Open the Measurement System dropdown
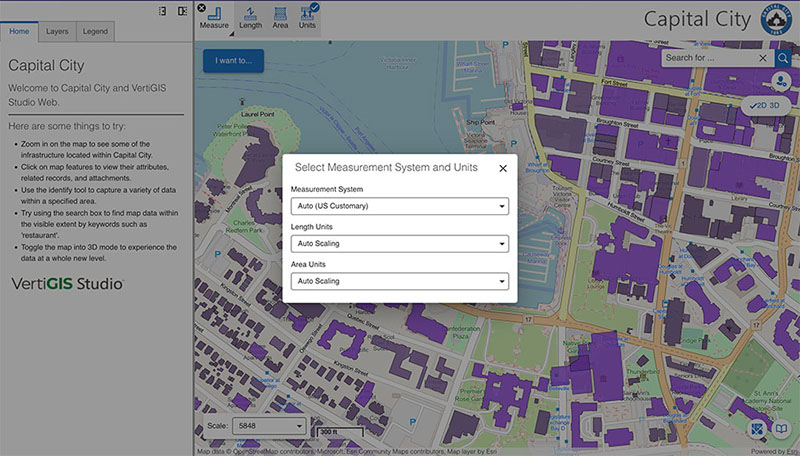The width and height of the screenshot is (800, 456). click(400, 206)
